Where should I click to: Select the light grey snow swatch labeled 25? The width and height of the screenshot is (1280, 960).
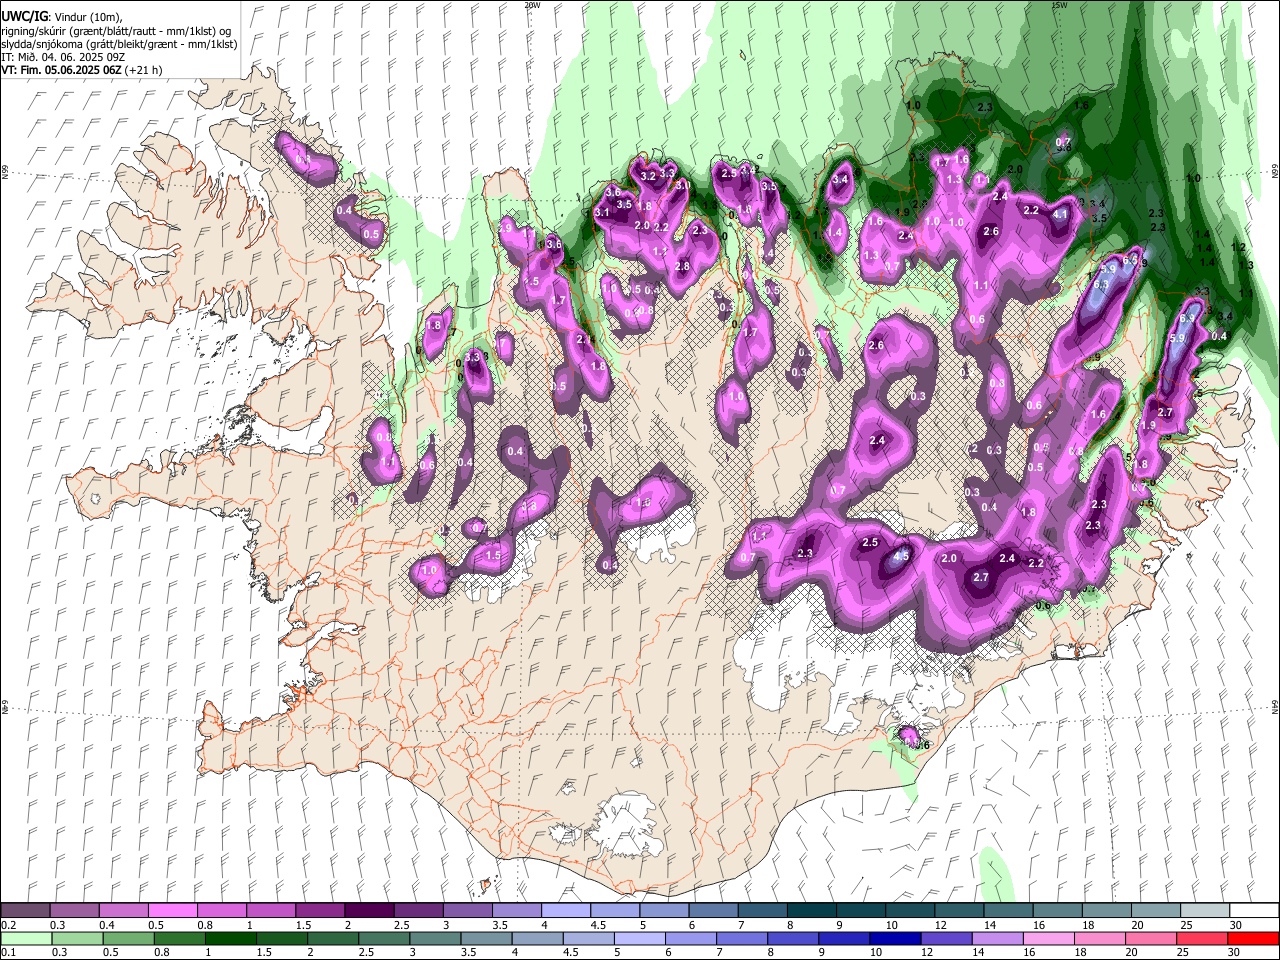point(1204,911)
